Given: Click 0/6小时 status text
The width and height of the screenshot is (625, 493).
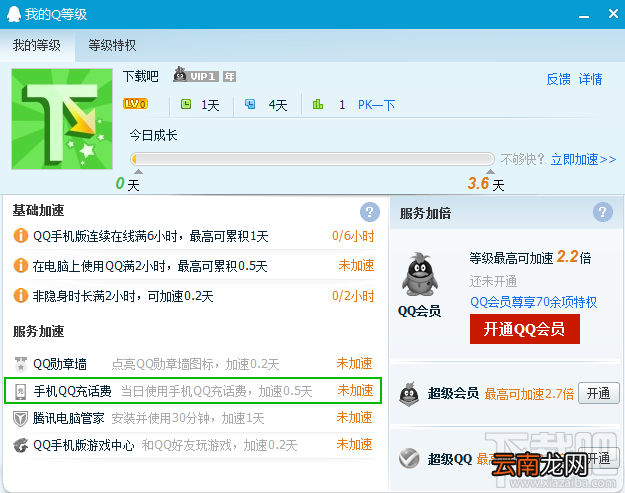Looking at the screenshot, I should [353, 236].
